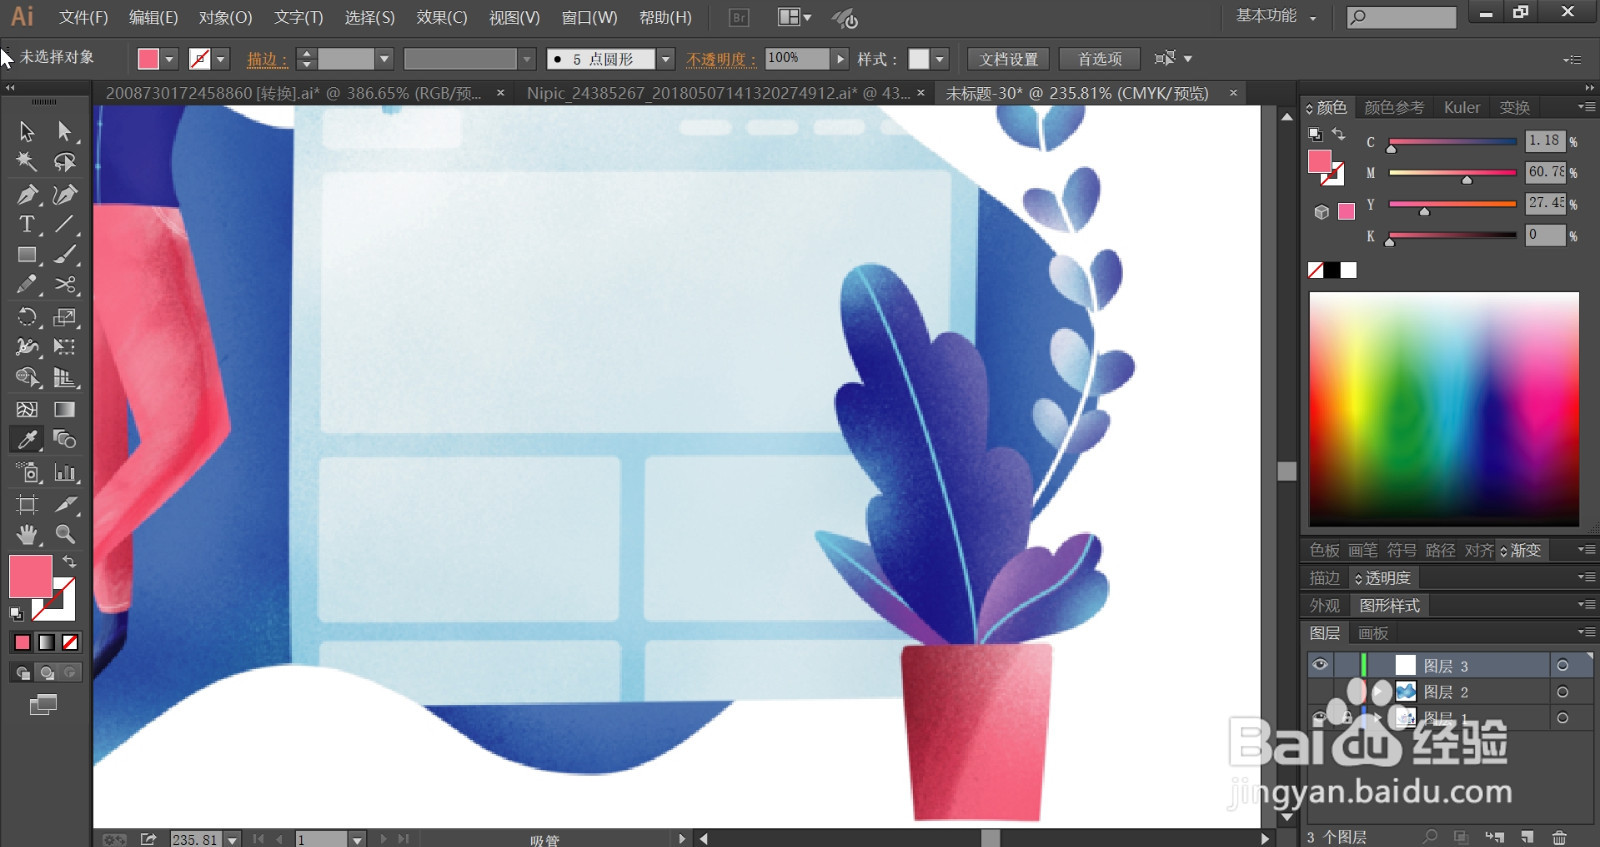
Task: Select the Type tool
Action: [27, 224]
